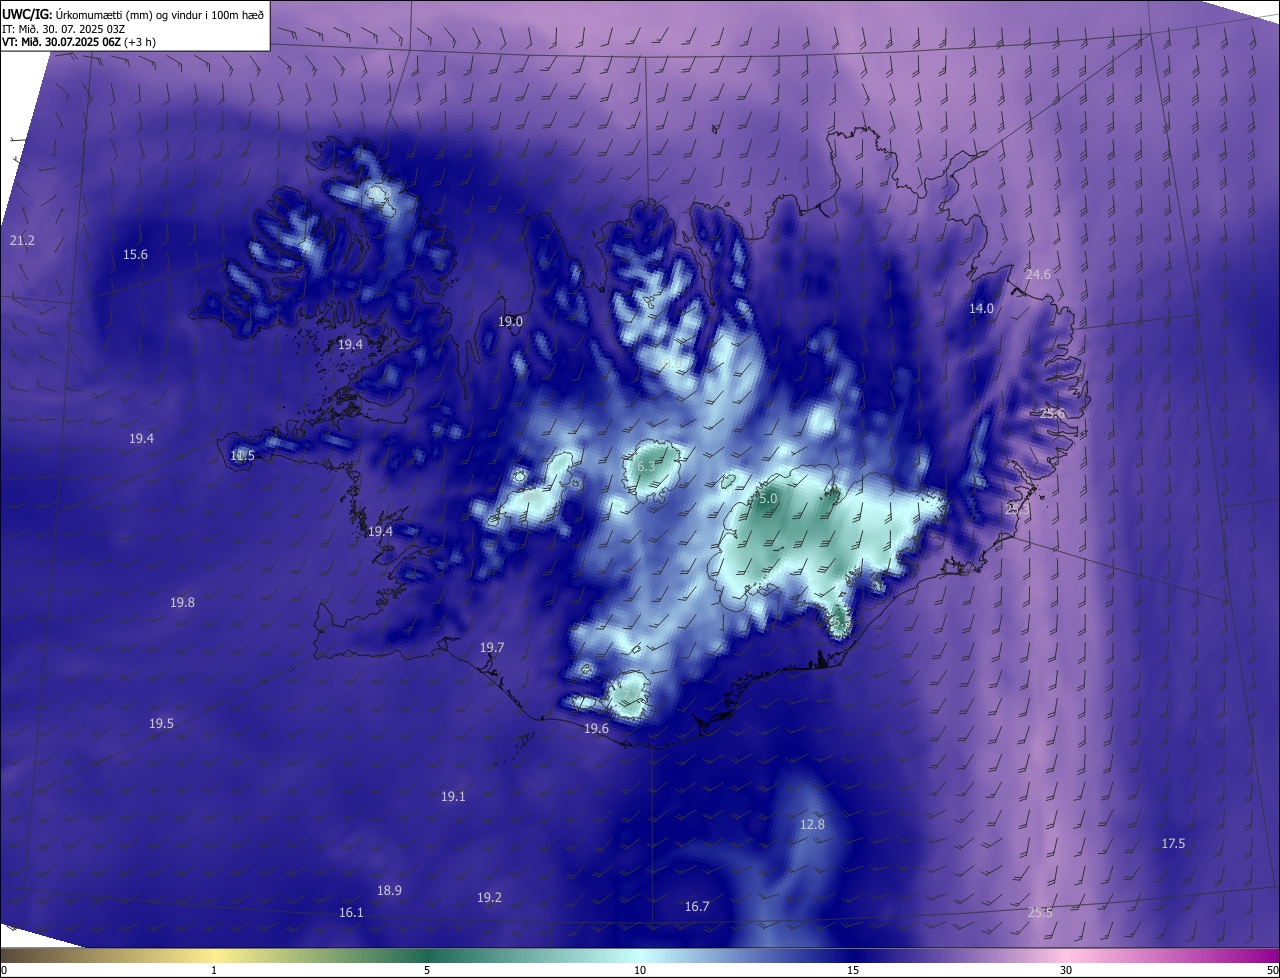Click the 5.0 value on the large green glacier

pyautogui.click(x=768, y=498)
